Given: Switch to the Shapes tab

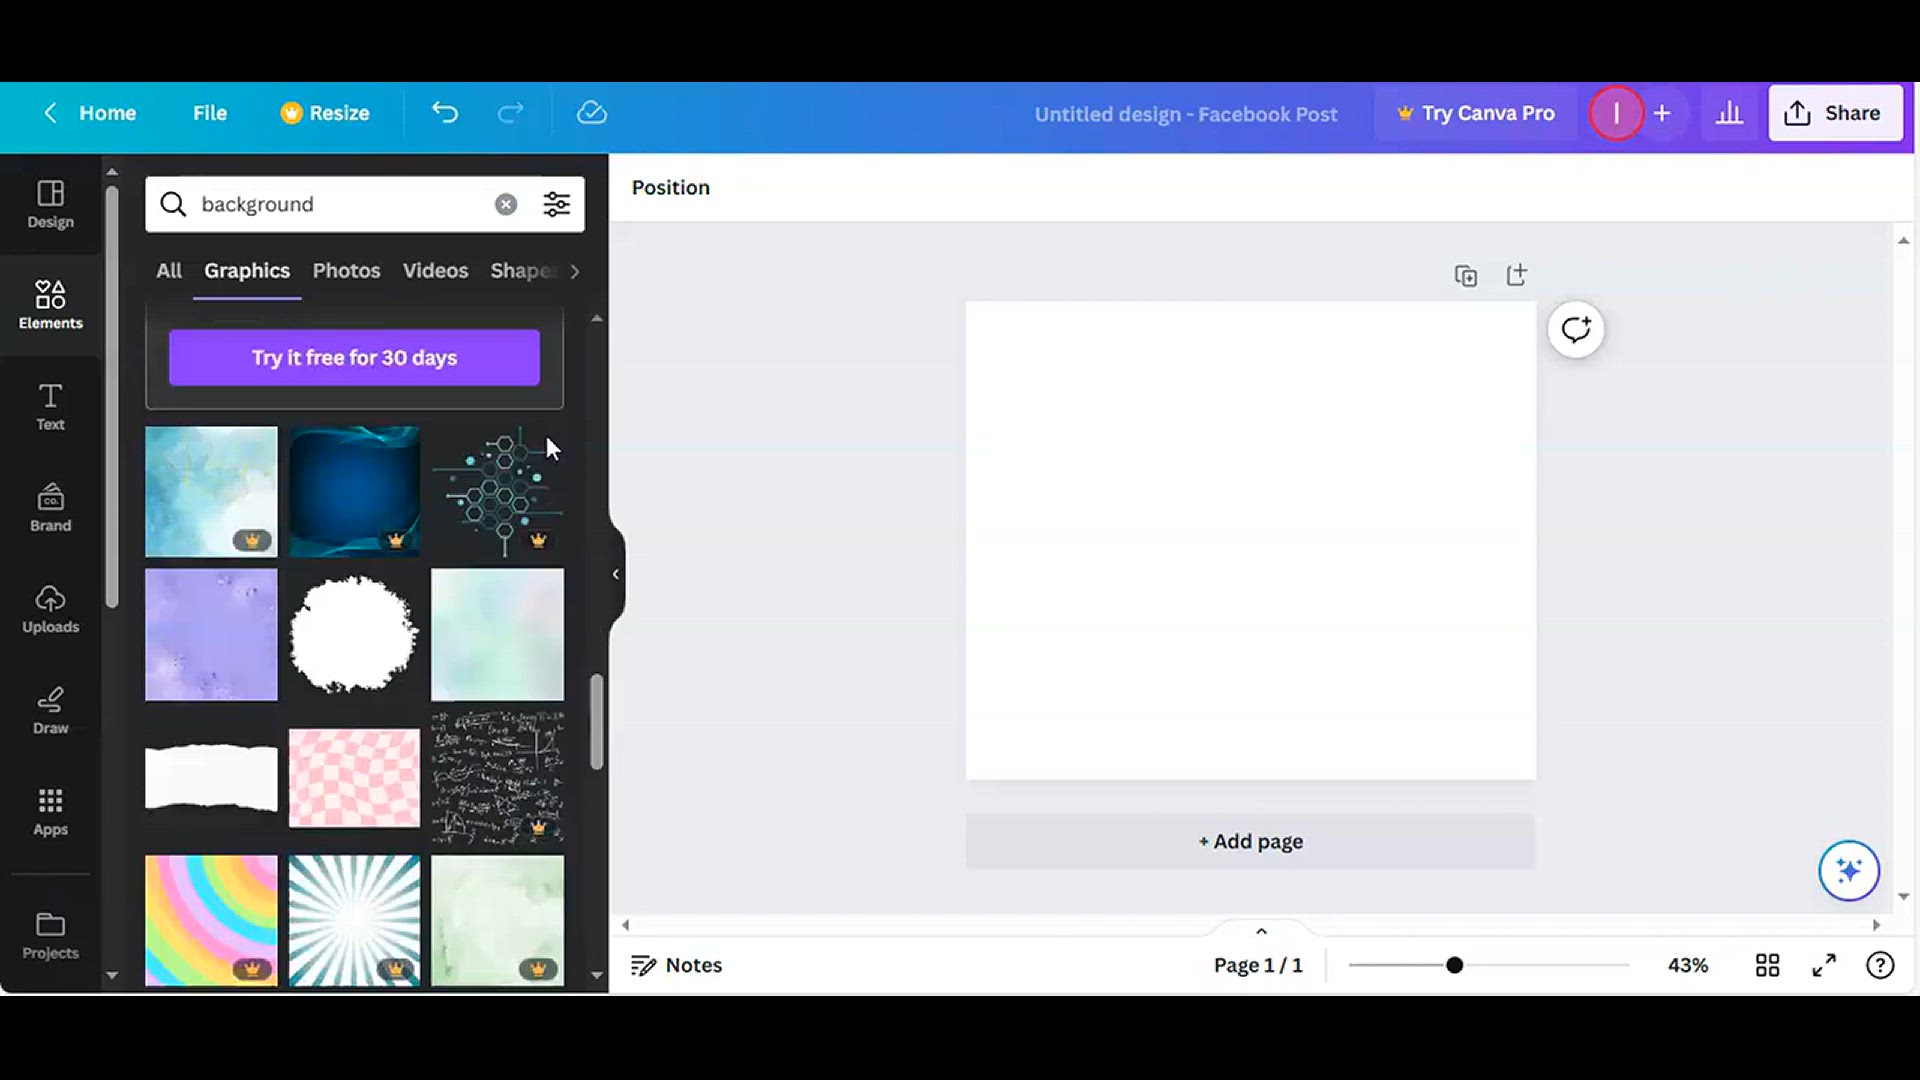Looking at the screenshot, I should point(521,270).
